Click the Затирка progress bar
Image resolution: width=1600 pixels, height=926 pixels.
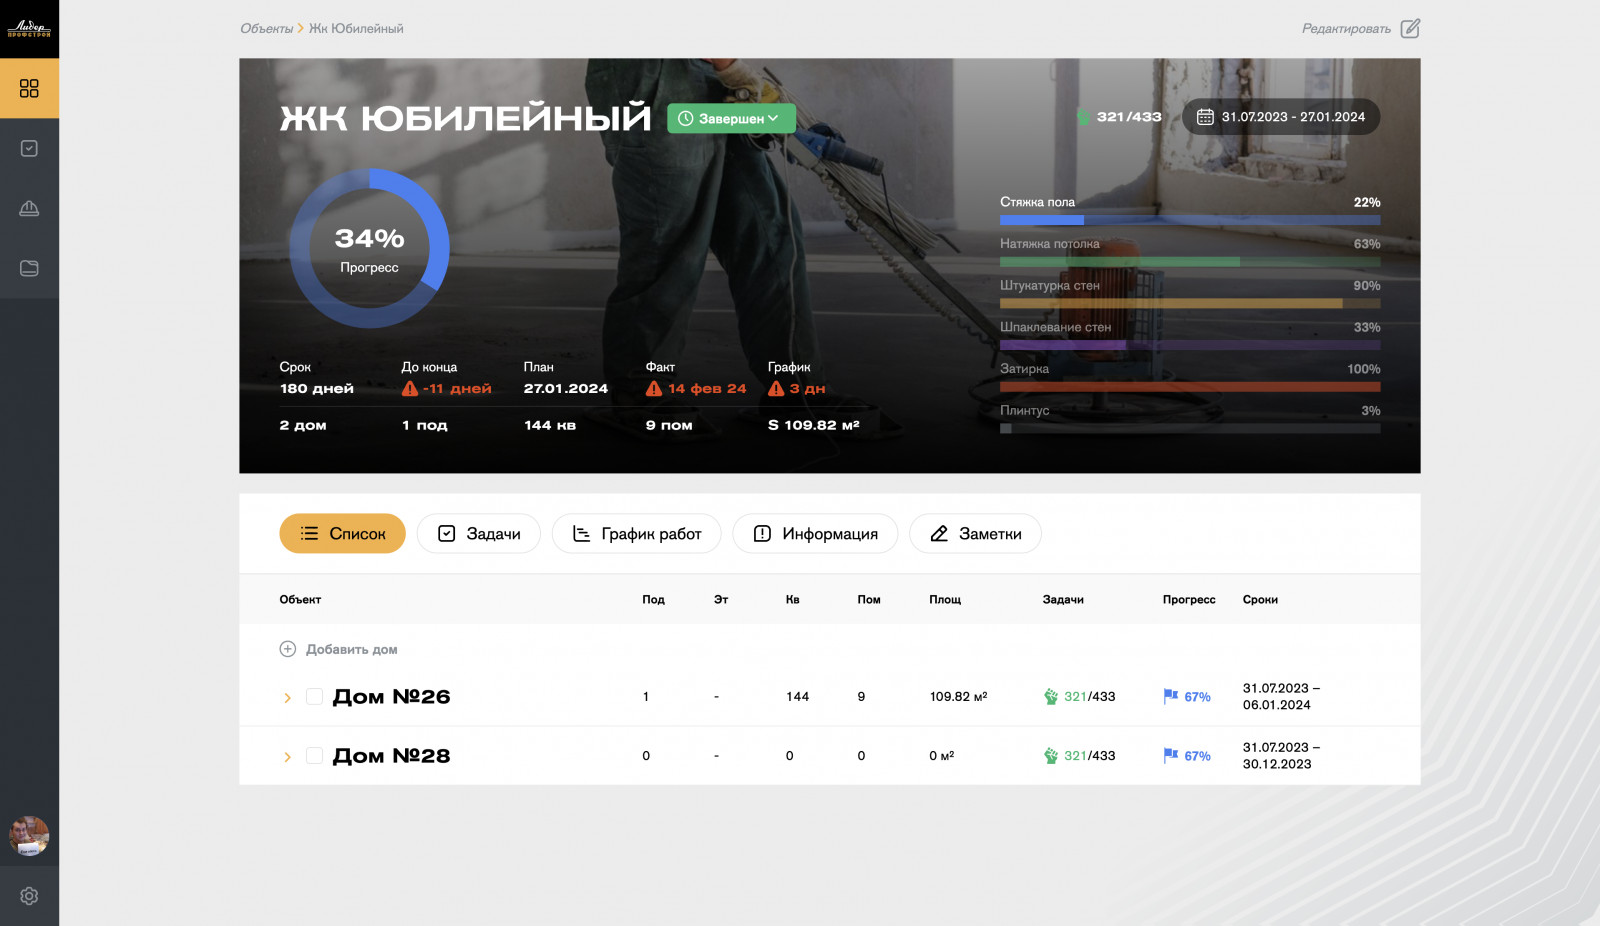pos(1190,387)
